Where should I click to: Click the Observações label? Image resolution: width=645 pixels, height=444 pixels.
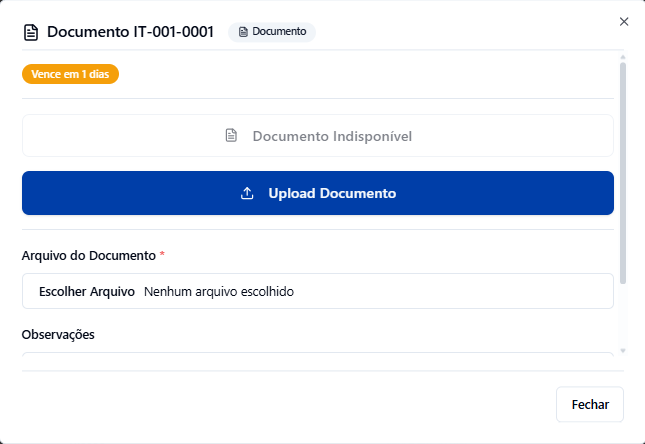point(58,335)
